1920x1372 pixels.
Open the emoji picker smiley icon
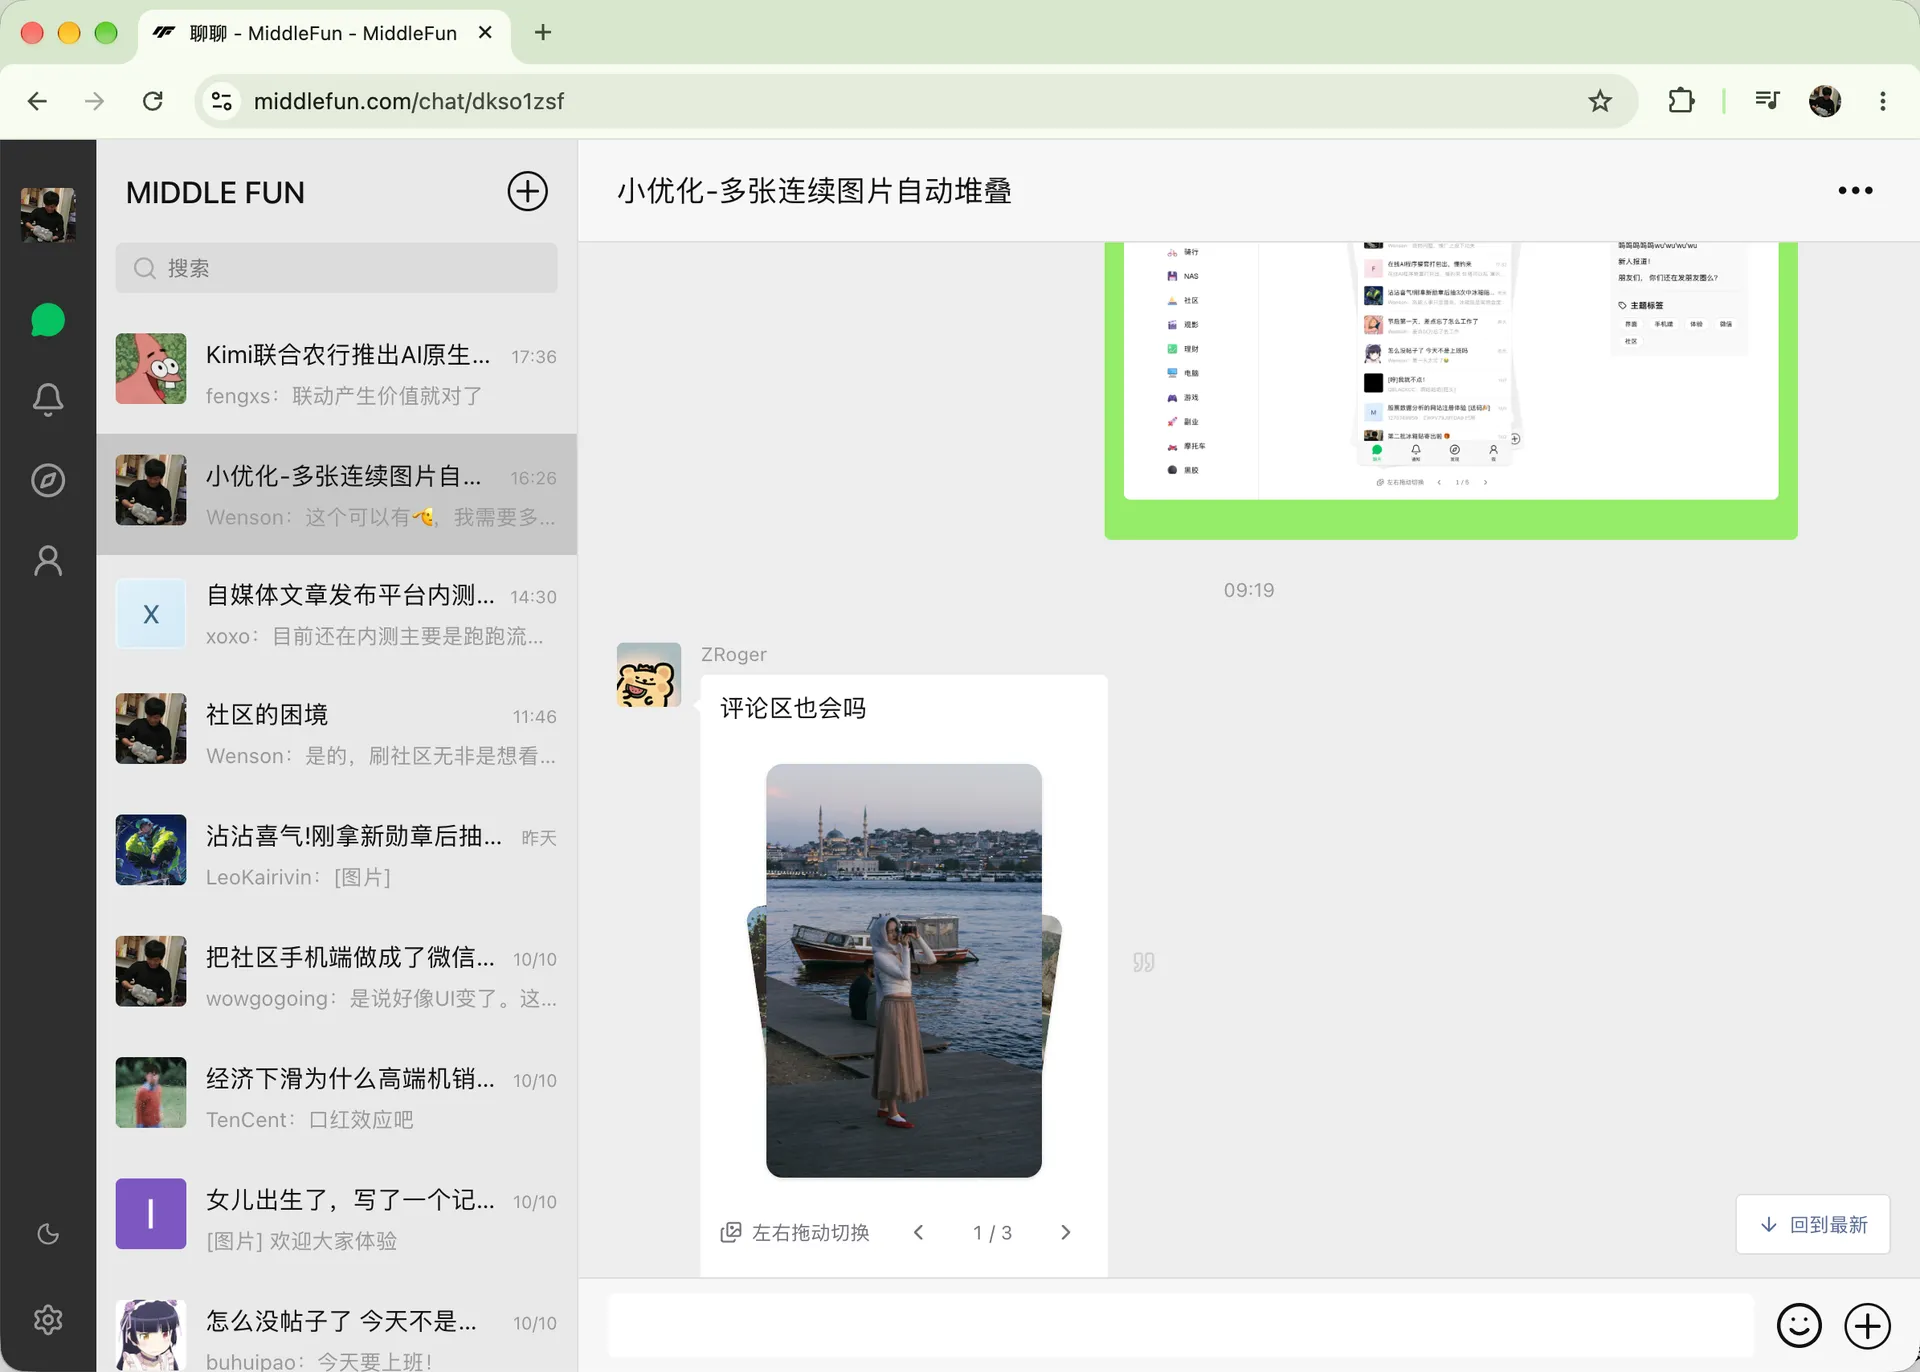pos(1798,1326)
